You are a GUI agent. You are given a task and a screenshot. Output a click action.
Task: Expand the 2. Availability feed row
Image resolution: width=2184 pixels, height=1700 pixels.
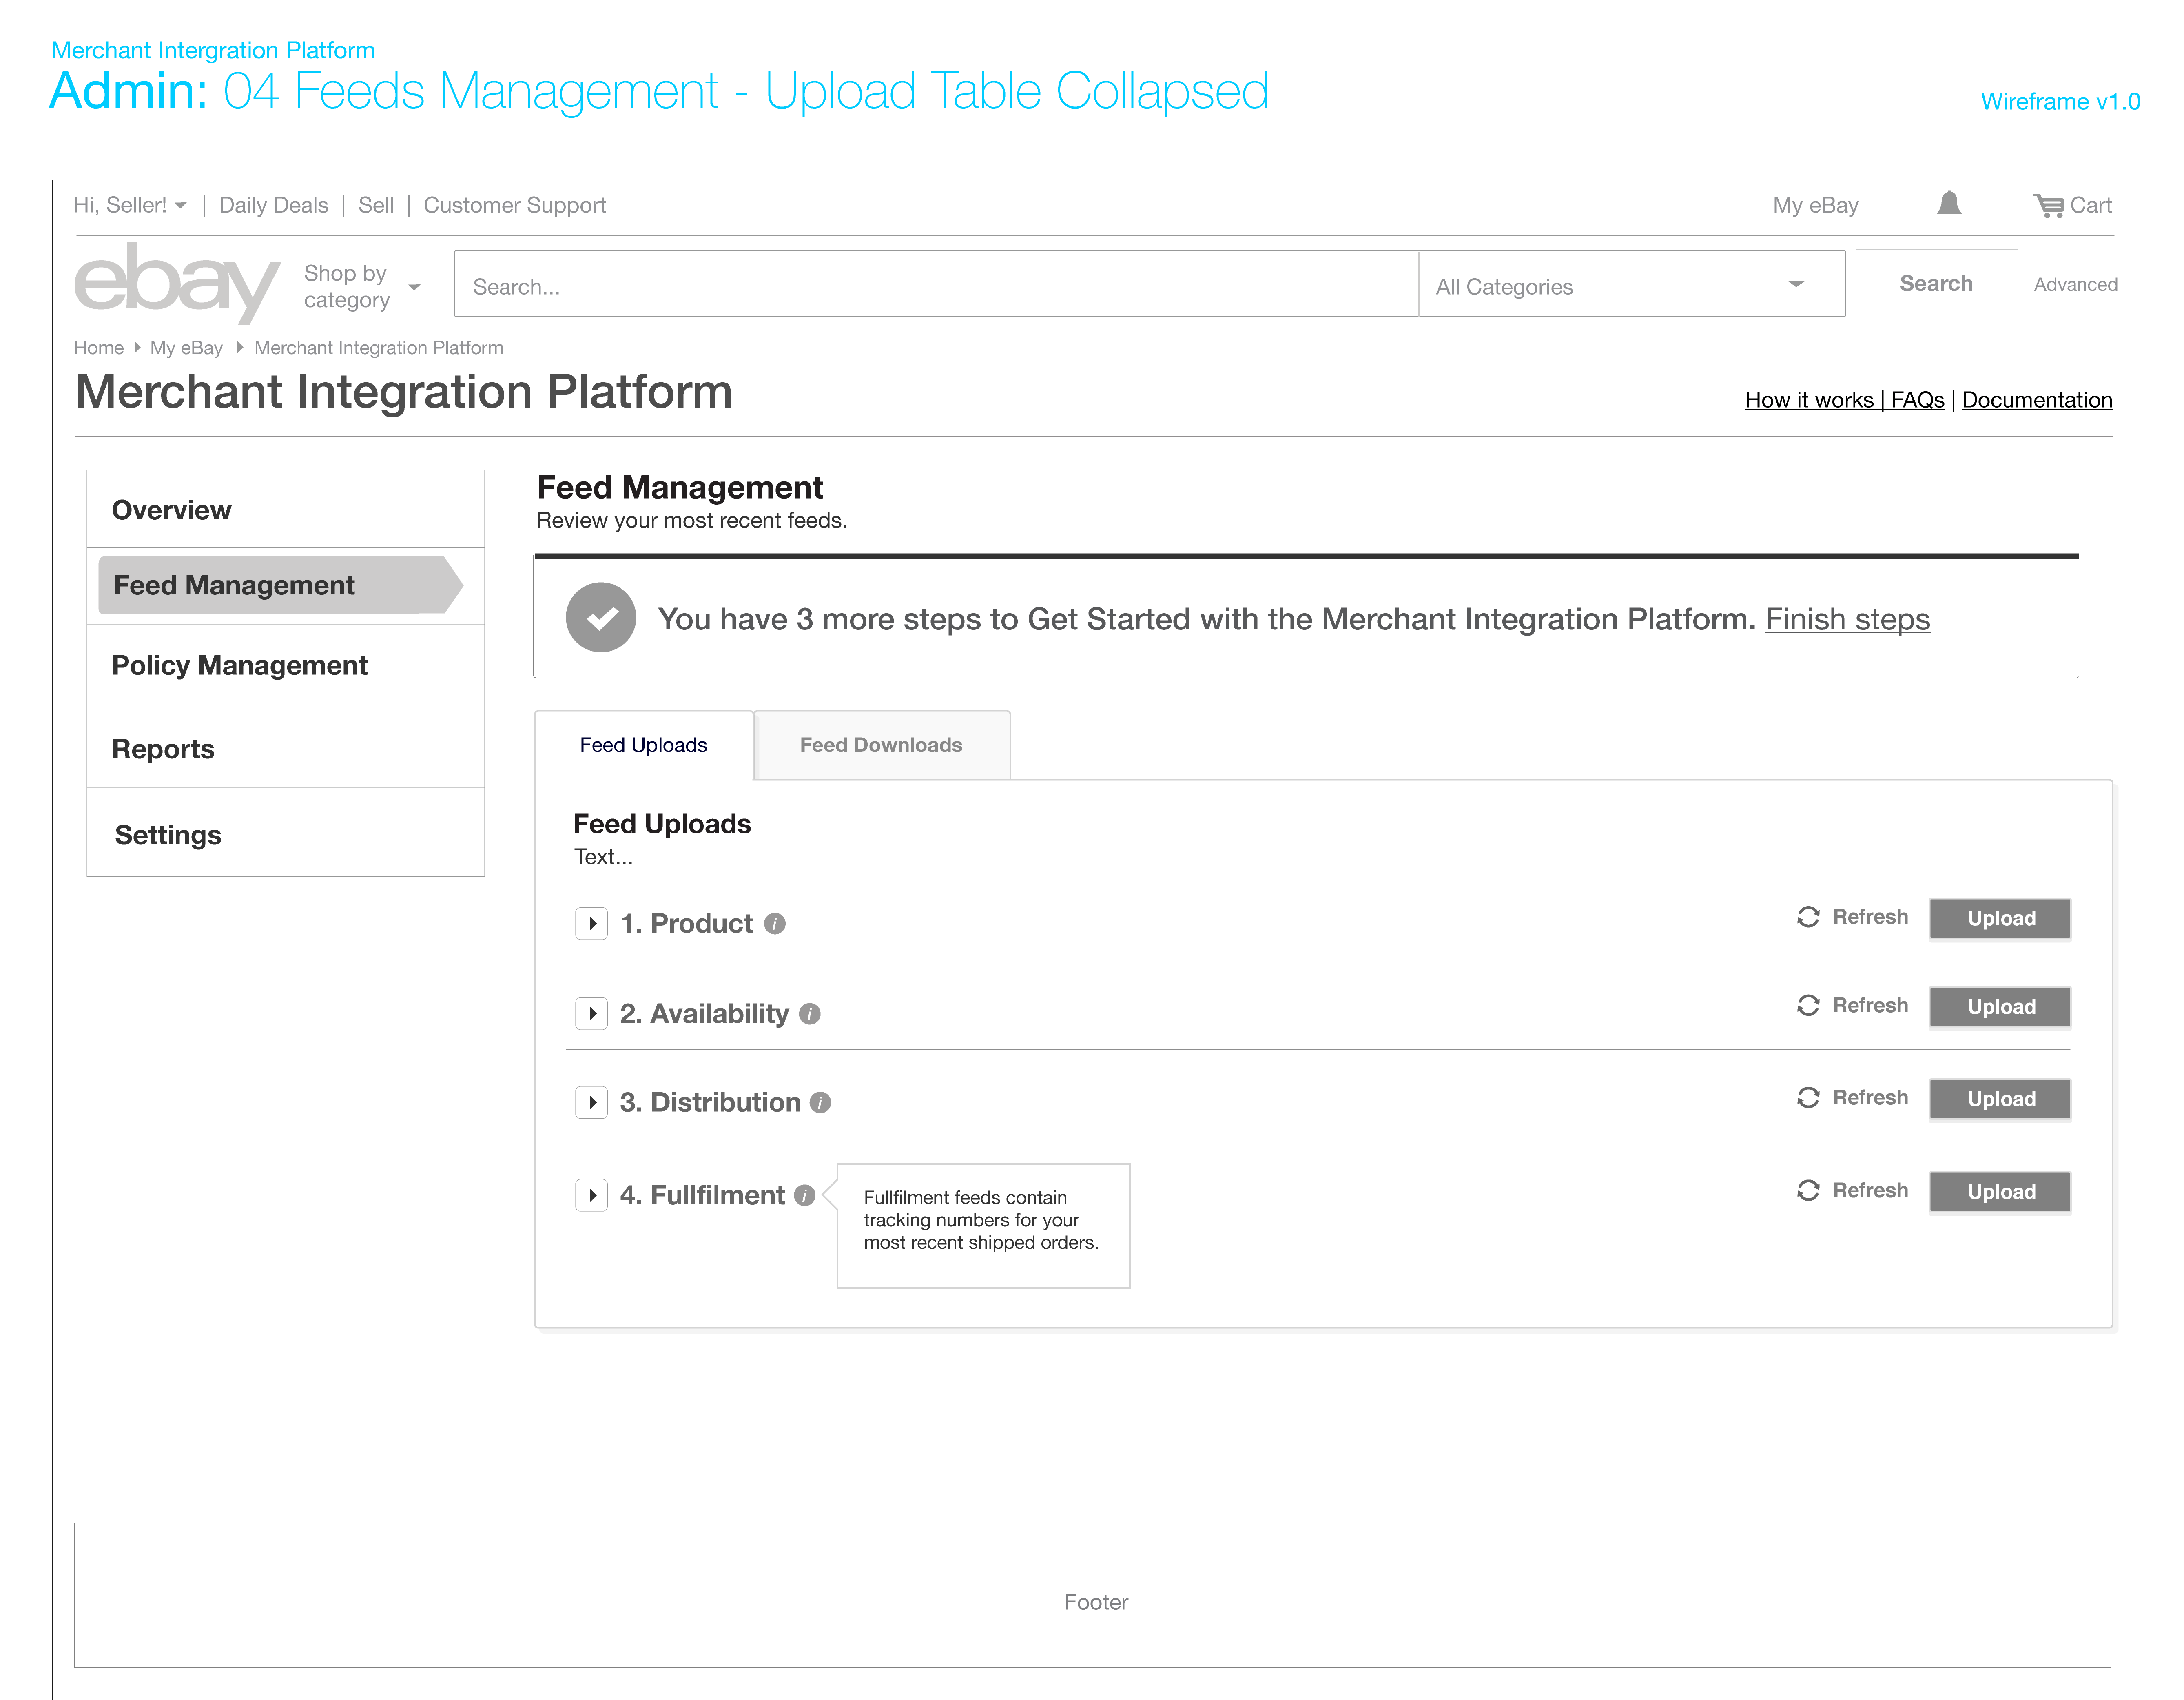(592, 1013)
